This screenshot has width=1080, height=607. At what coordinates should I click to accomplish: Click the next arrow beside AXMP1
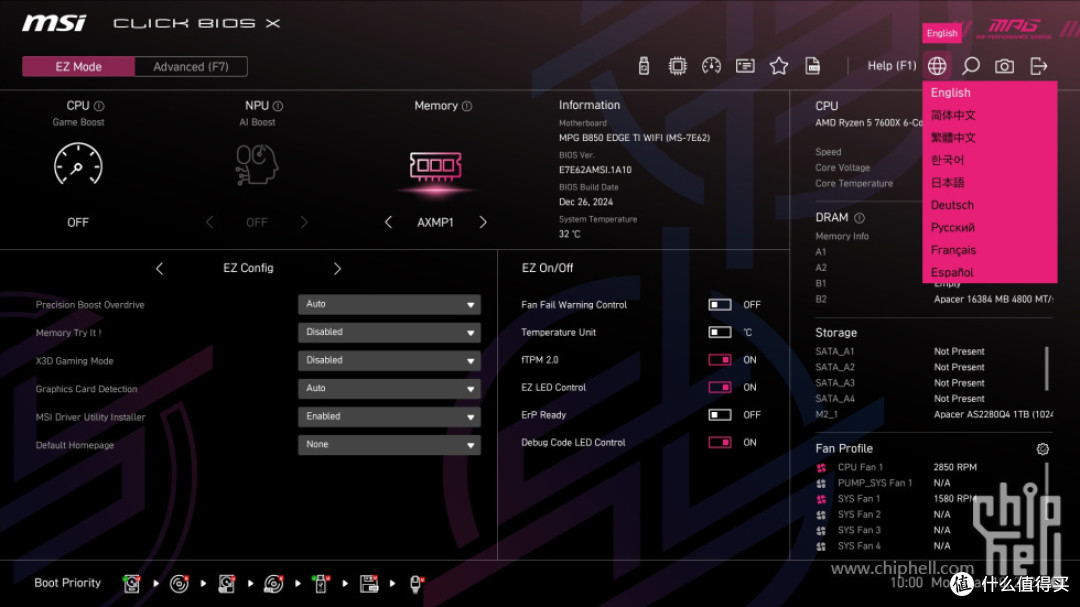pos(483,223)
